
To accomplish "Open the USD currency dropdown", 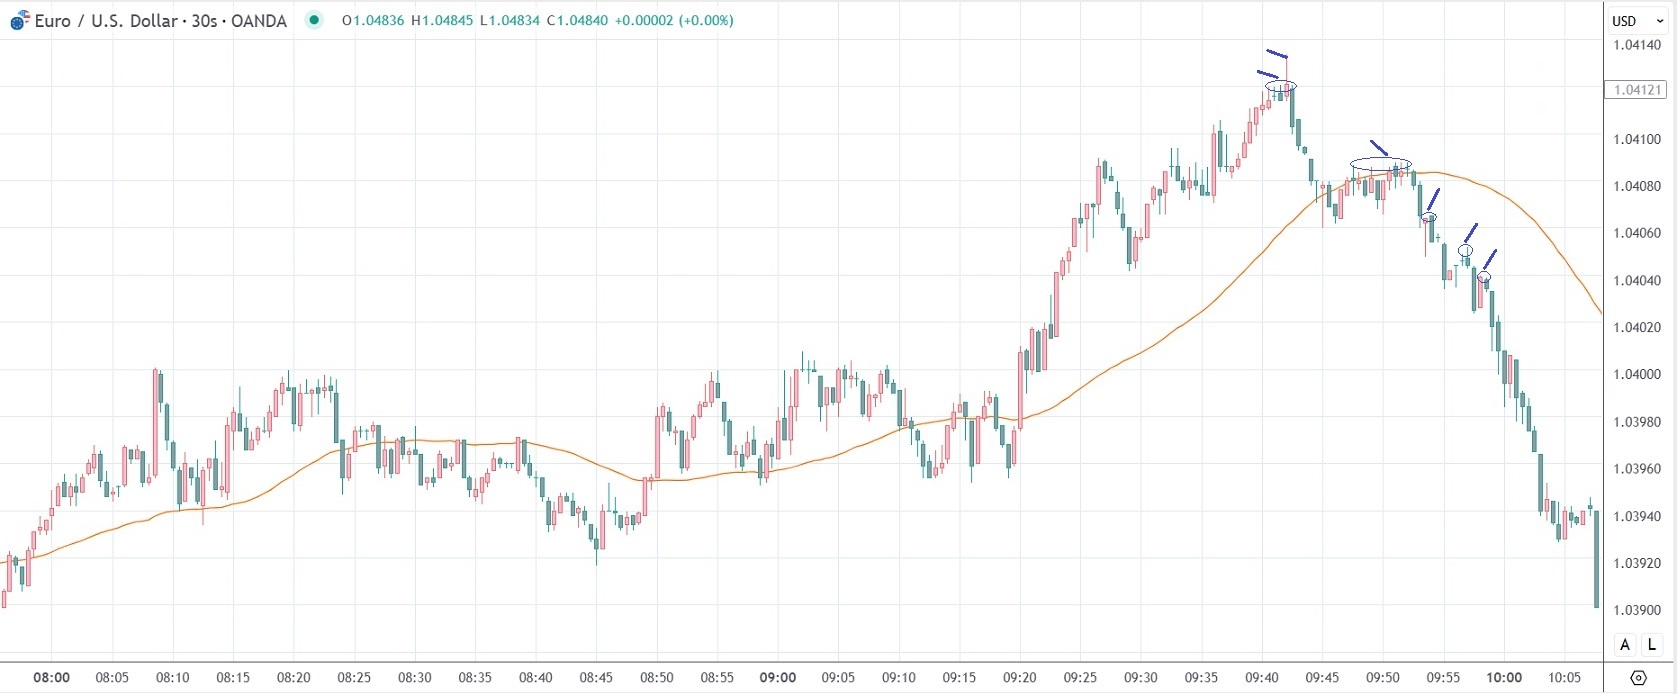I will [1638, 20].
